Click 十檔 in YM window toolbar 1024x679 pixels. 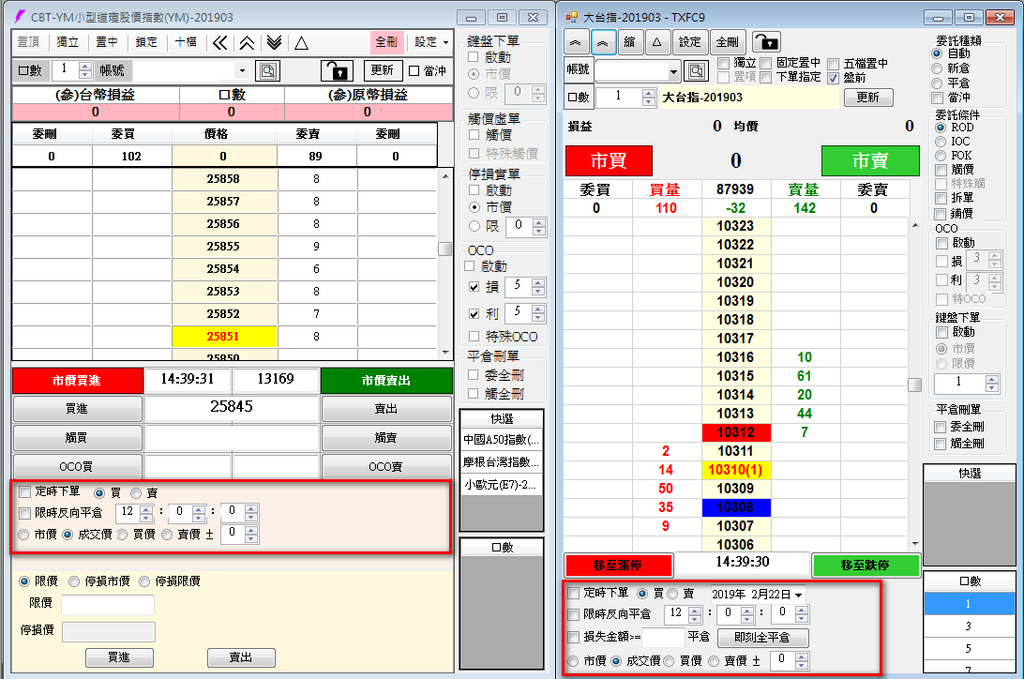186,42
